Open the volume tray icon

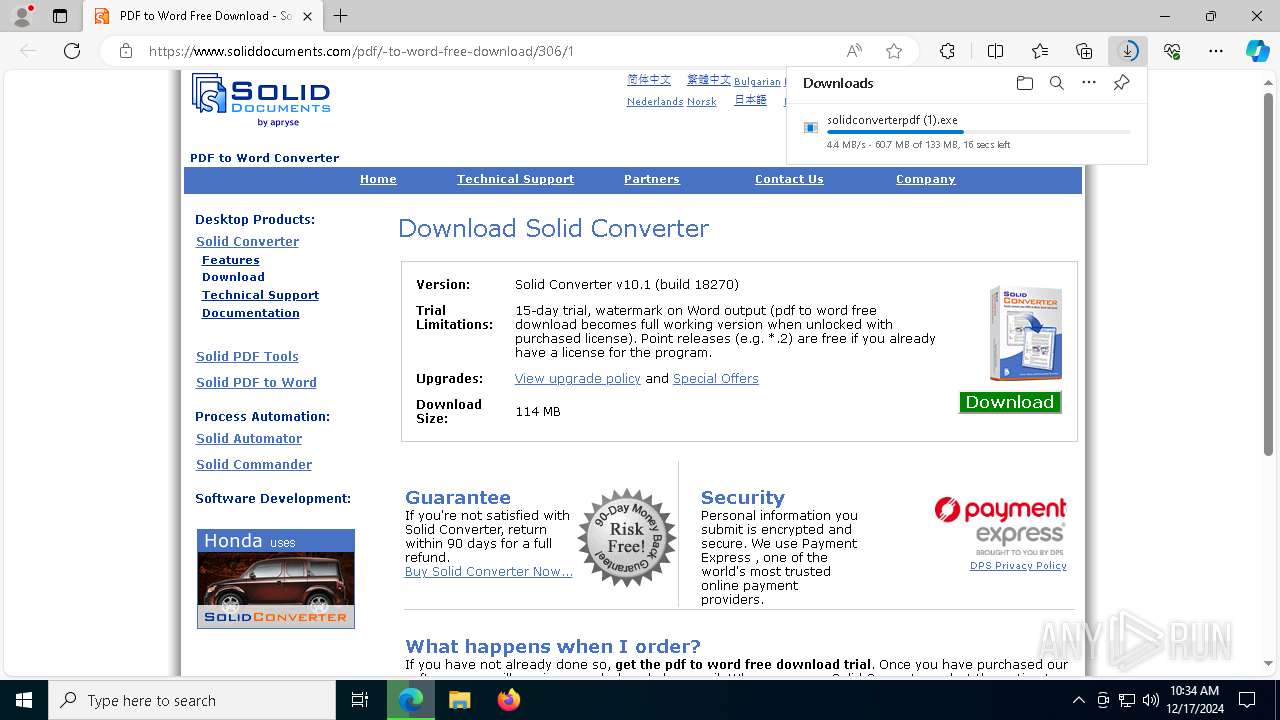[x=1151, y=700]
